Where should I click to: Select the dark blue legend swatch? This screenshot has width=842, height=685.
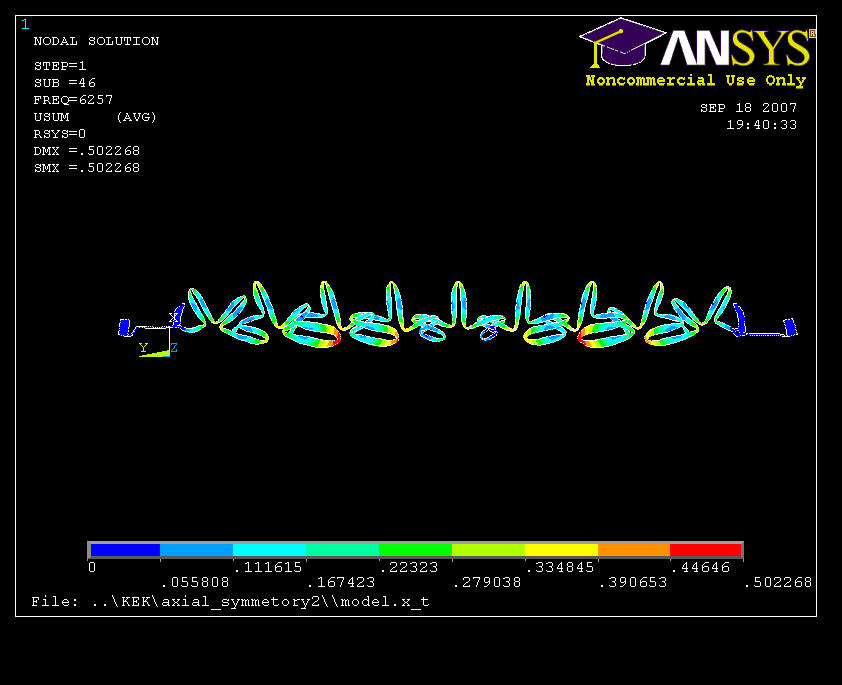pyautogui.click(x=125, y=550)
